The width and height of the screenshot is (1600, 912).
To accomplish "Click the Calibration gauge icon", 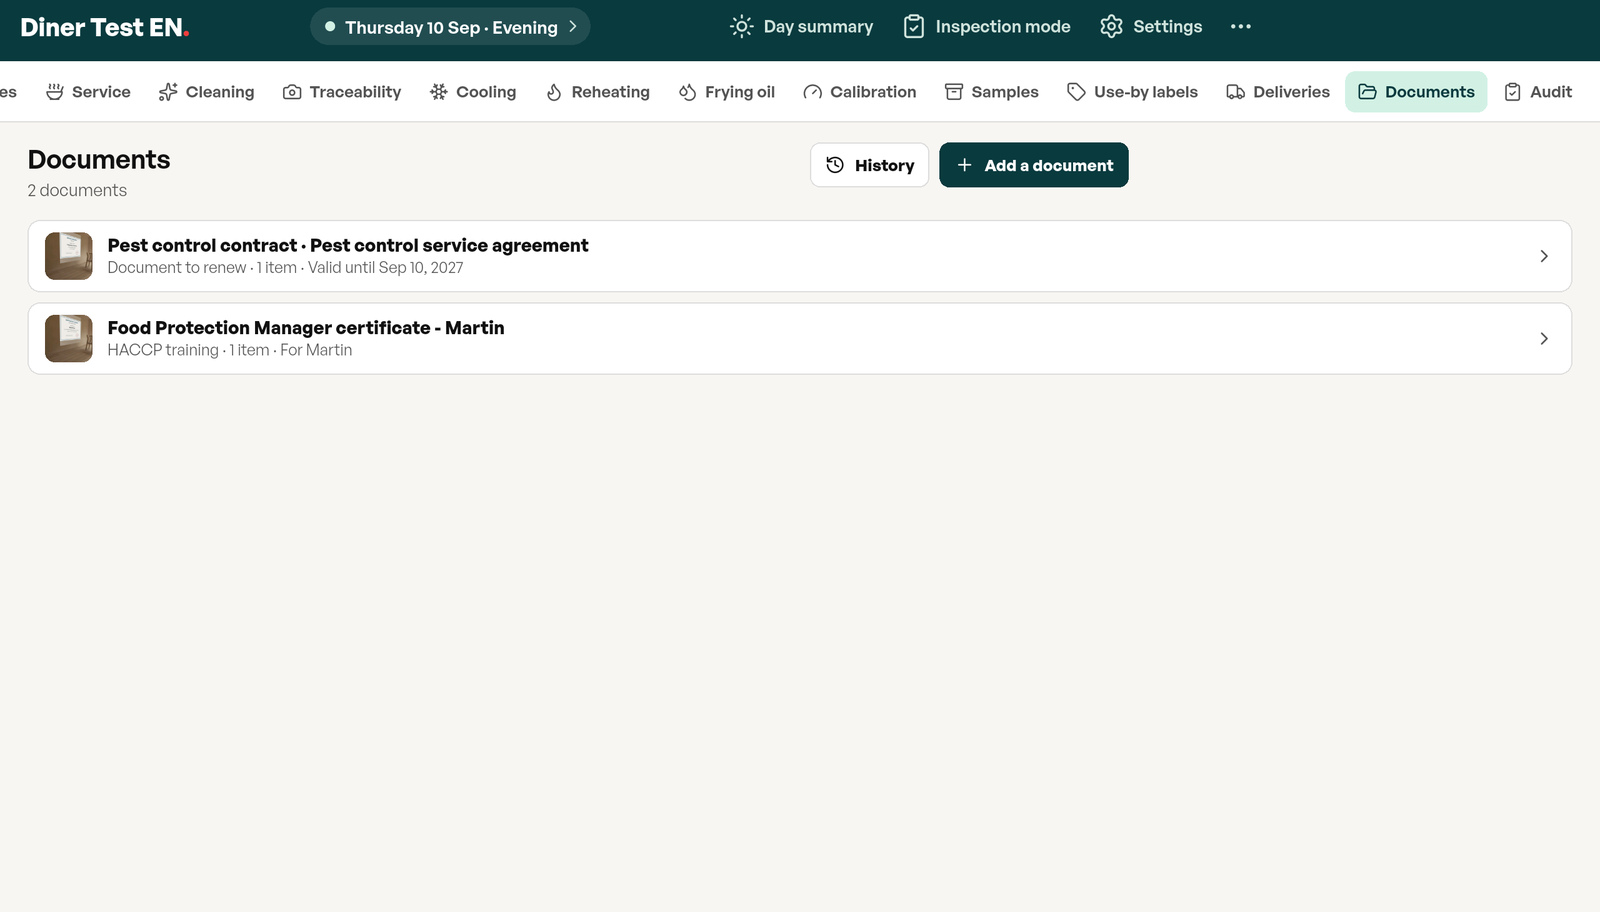I will [813, 92].
